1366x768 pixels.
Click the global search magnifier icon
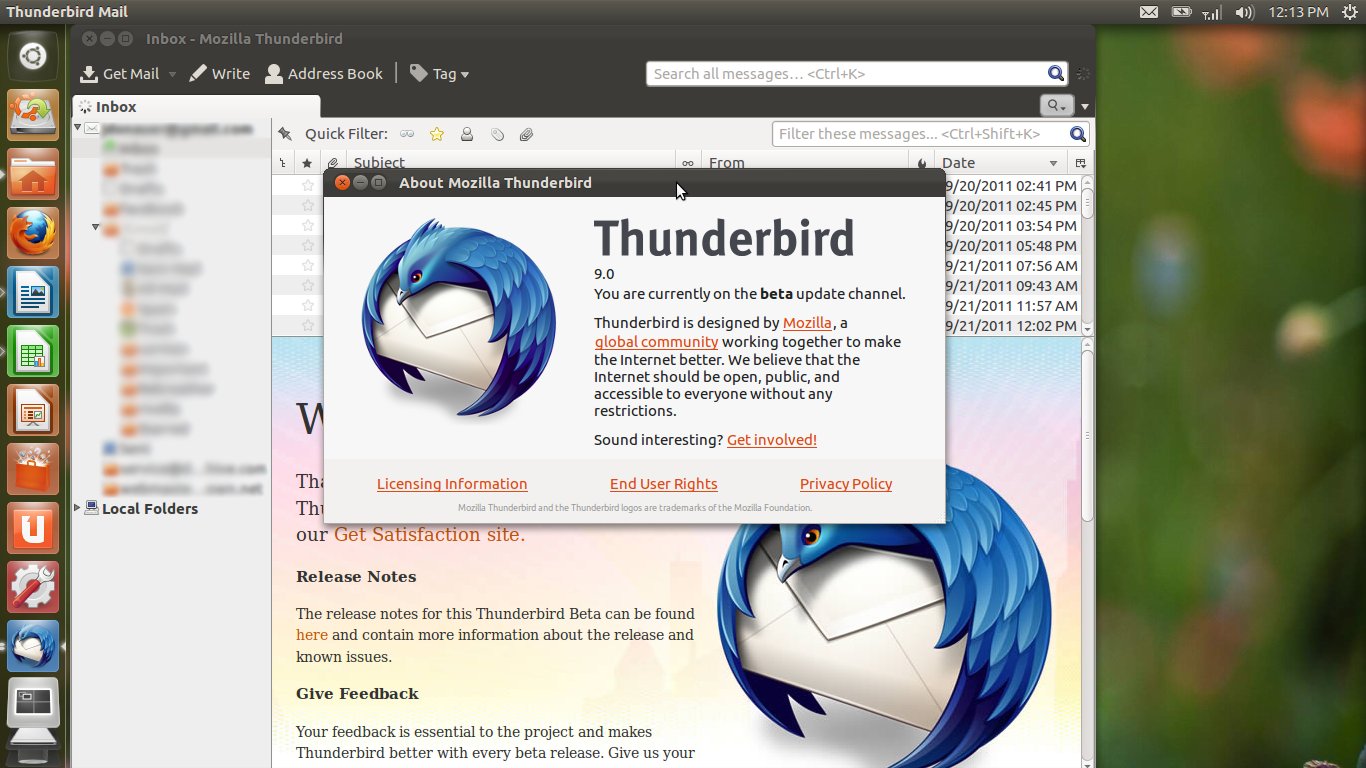(1056, 73)
